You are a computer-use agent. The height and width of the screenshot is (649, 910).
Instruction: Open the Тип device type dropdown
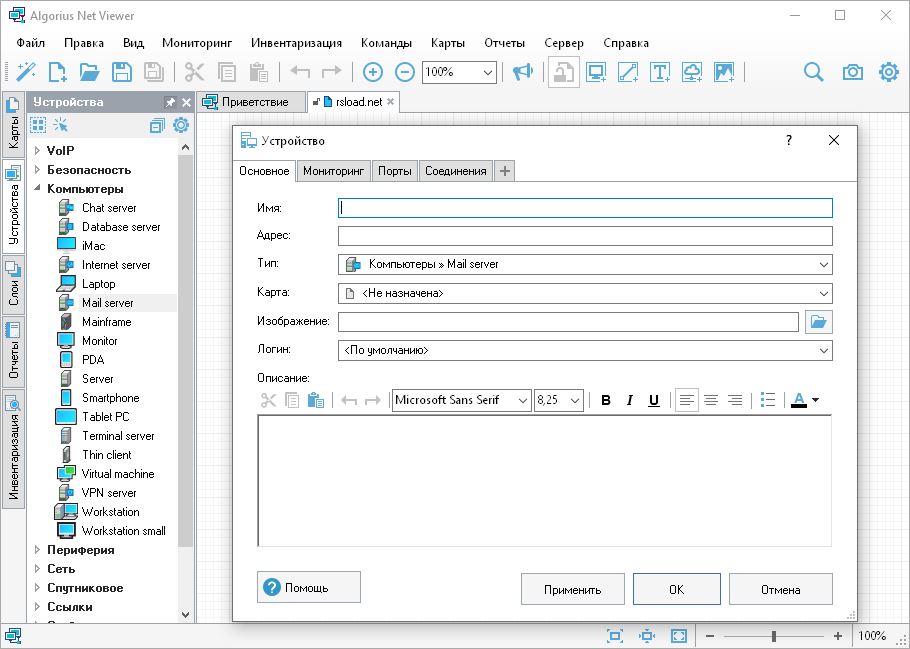pos(585,265)
